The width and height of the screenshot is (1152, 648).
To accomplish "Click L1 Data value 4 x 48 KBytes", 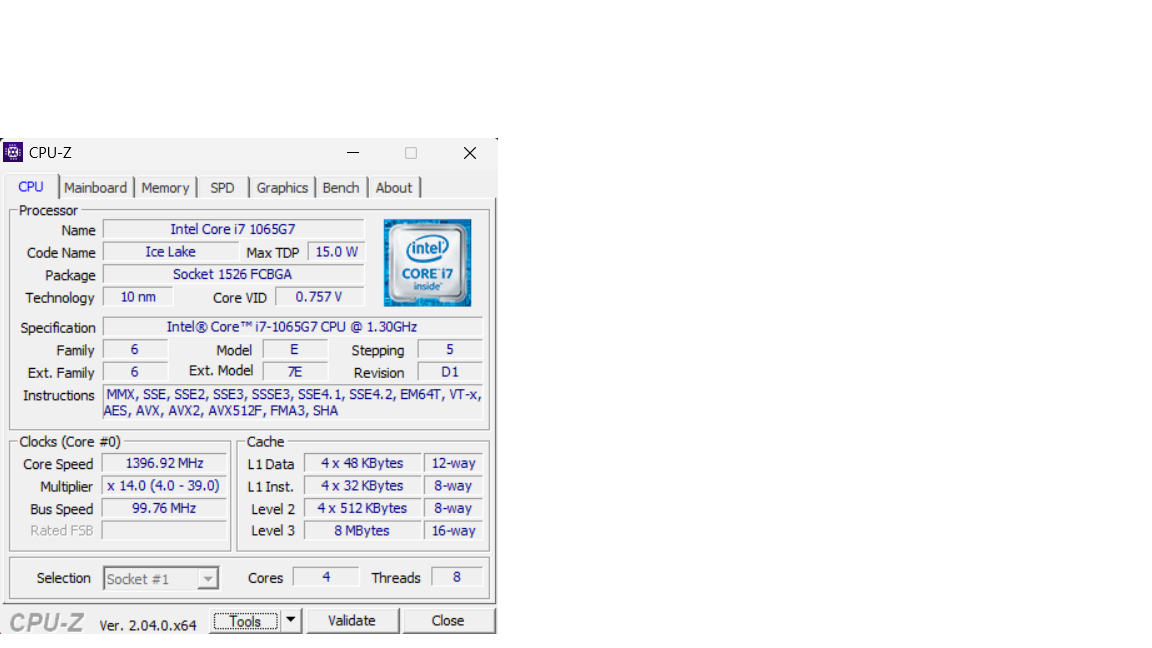I will click(x=362, y=464).
